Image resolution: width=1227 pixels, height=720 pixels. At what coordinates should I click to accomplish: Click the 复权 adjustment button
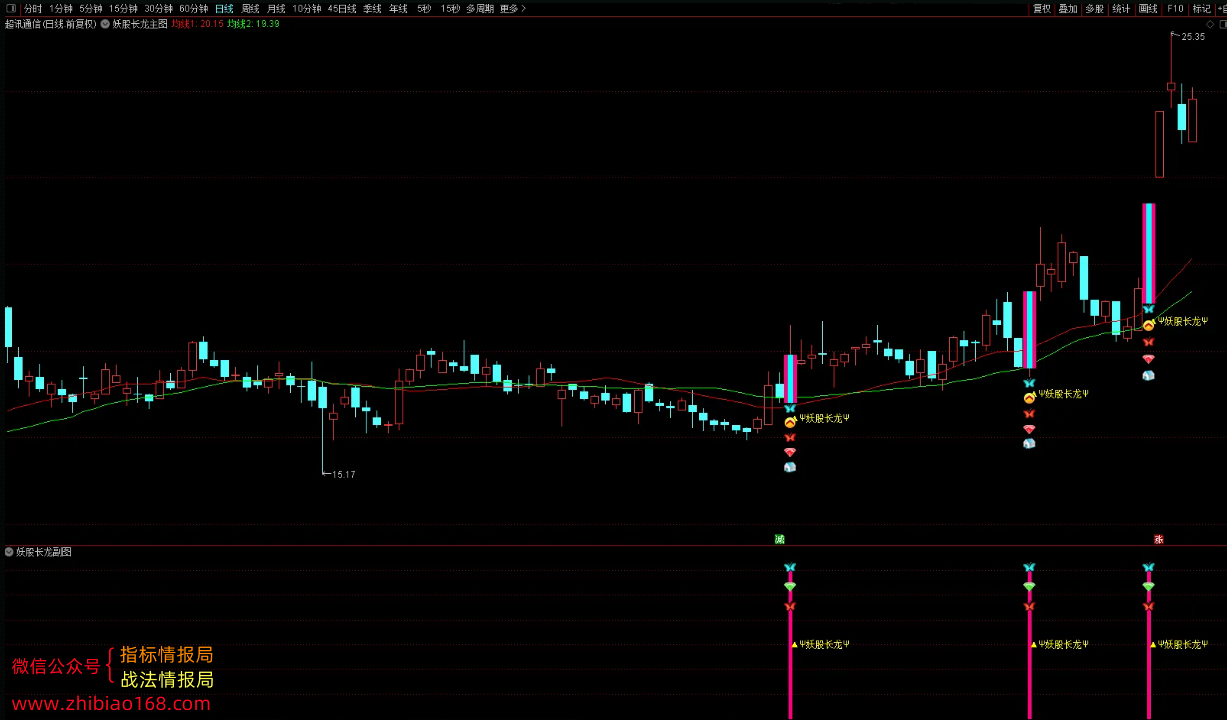click(1042, 8)
